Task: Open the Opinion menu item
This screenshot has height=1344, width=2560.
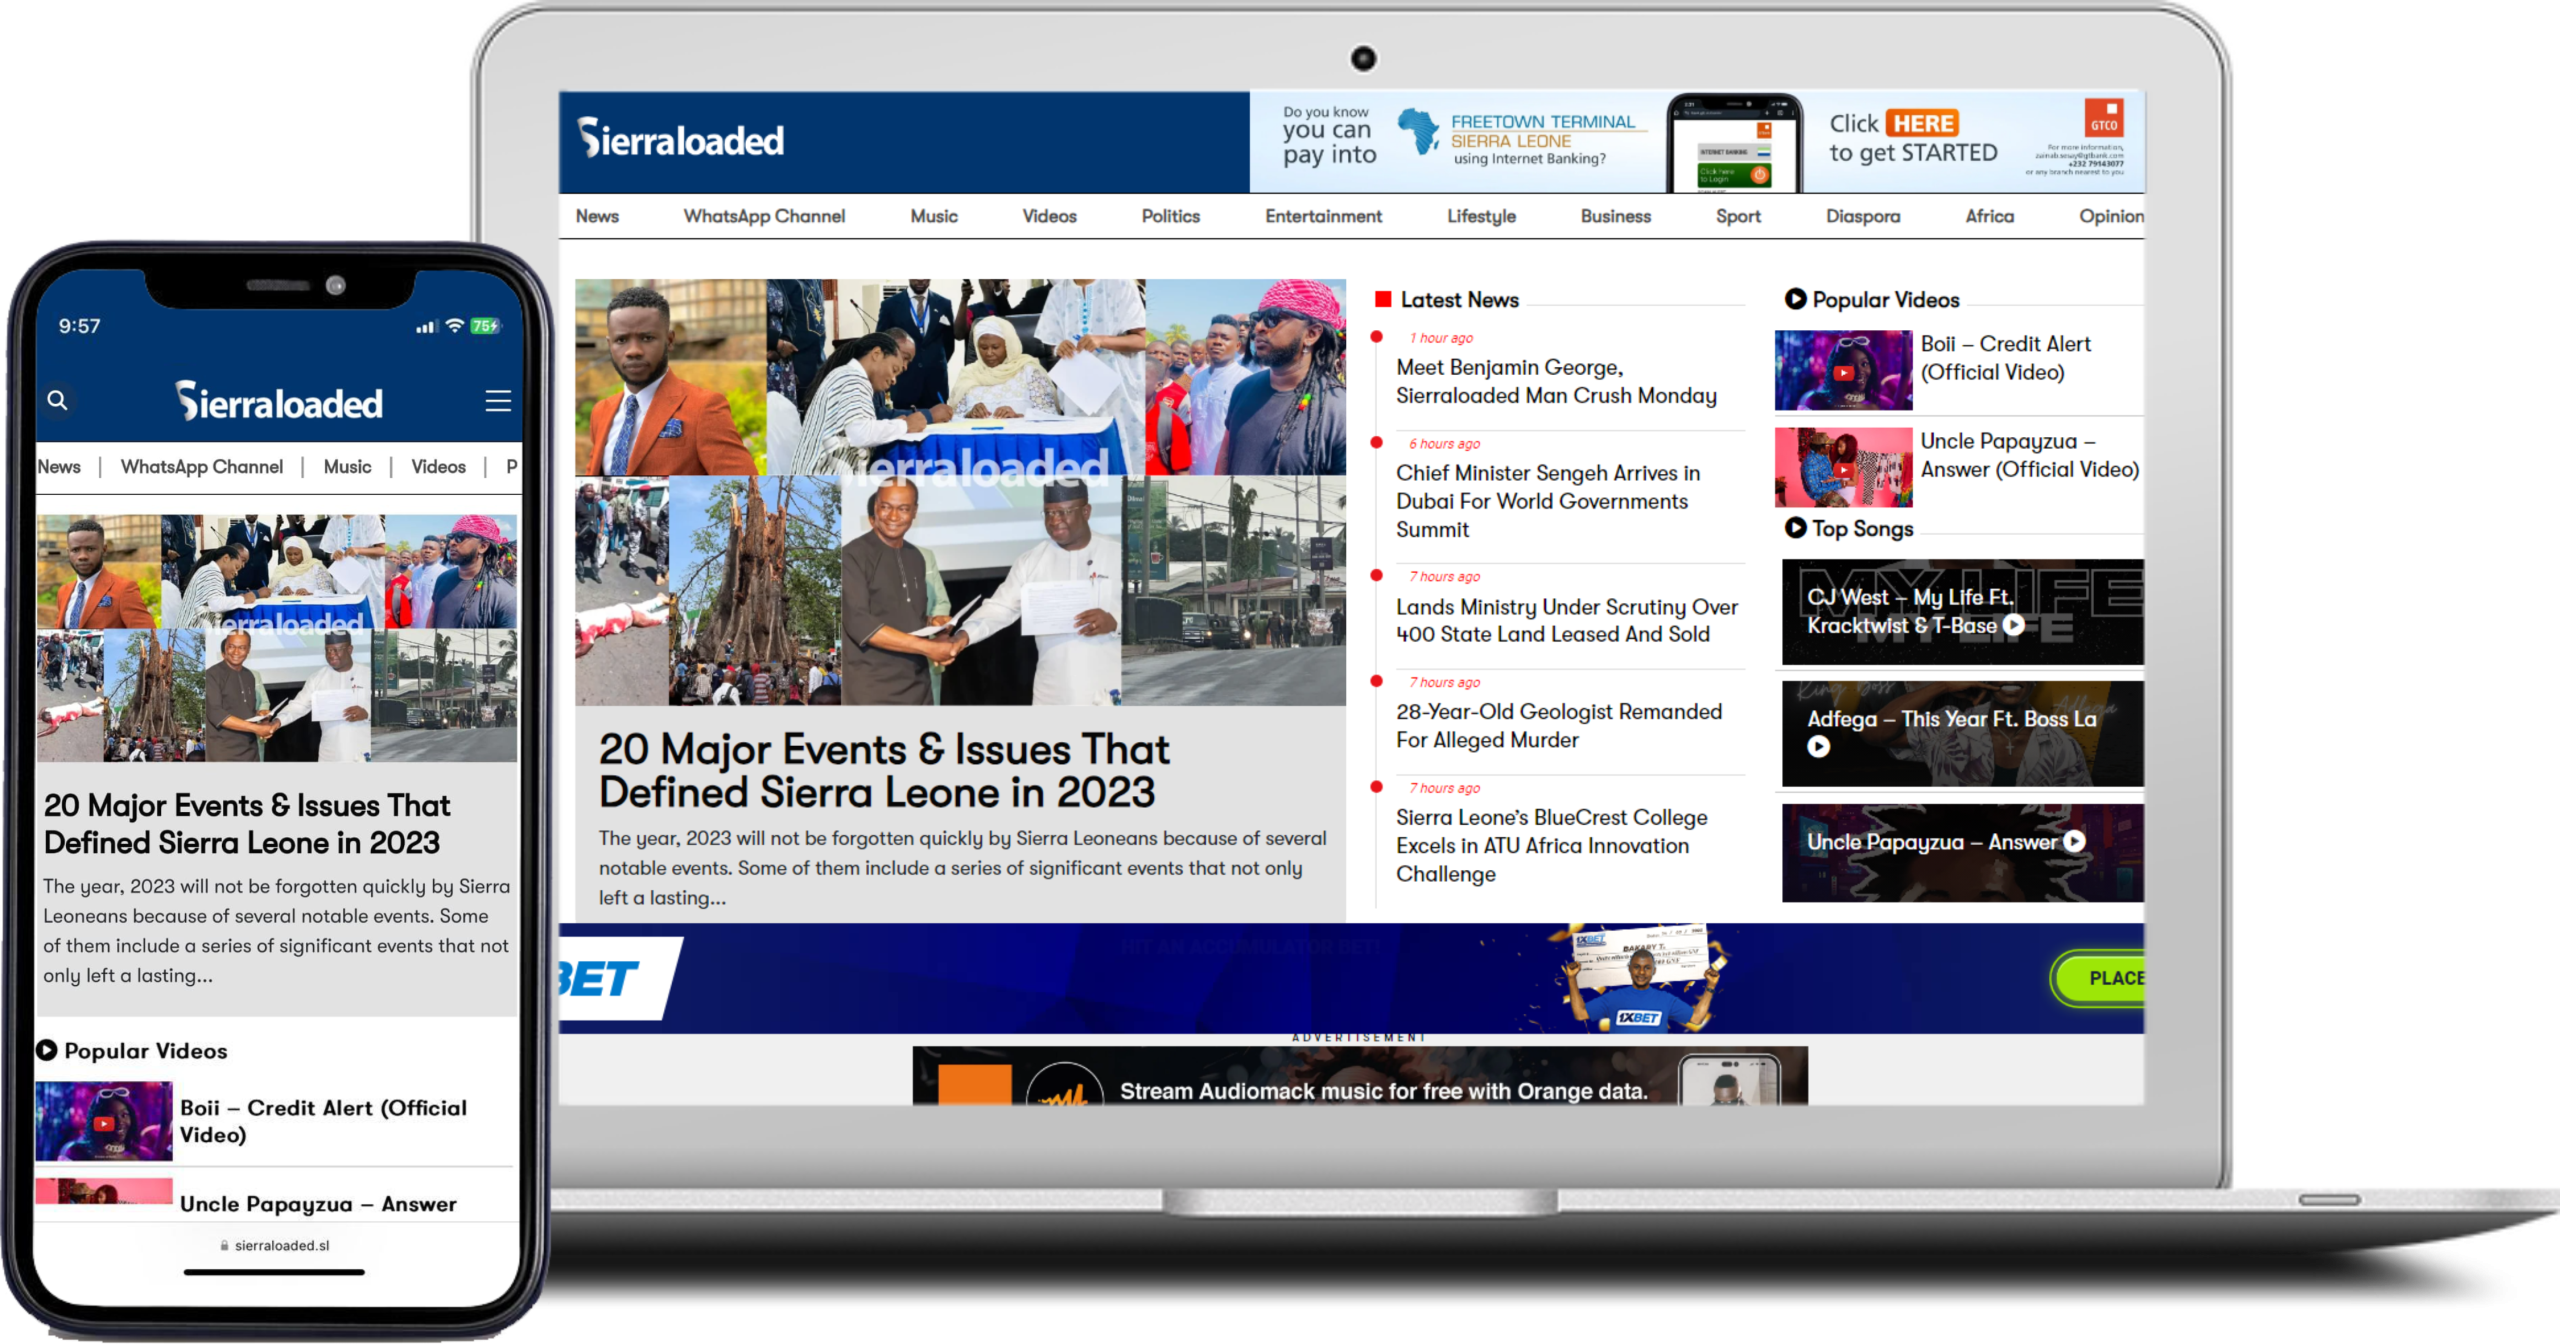Action: pos(2111,216)
